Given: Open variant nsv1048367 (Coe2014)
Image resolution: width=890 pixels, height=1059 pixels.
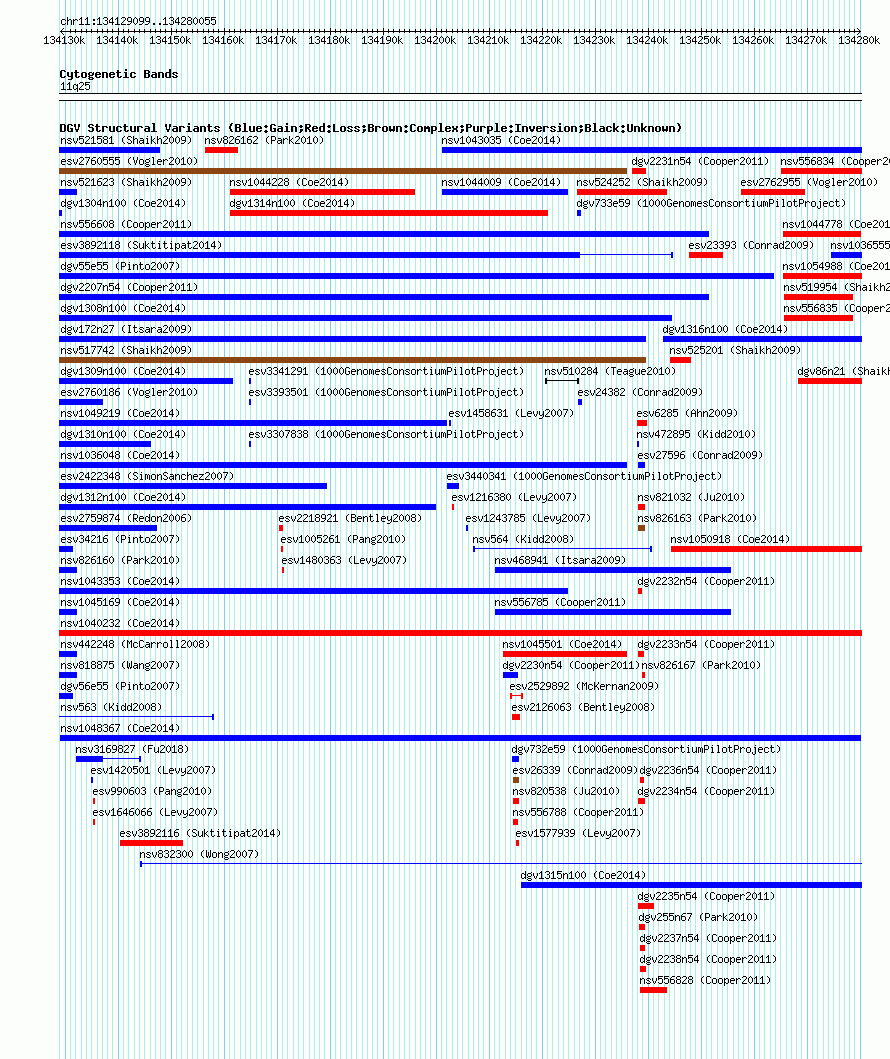Looking at the screenshot, I should 120,728.
